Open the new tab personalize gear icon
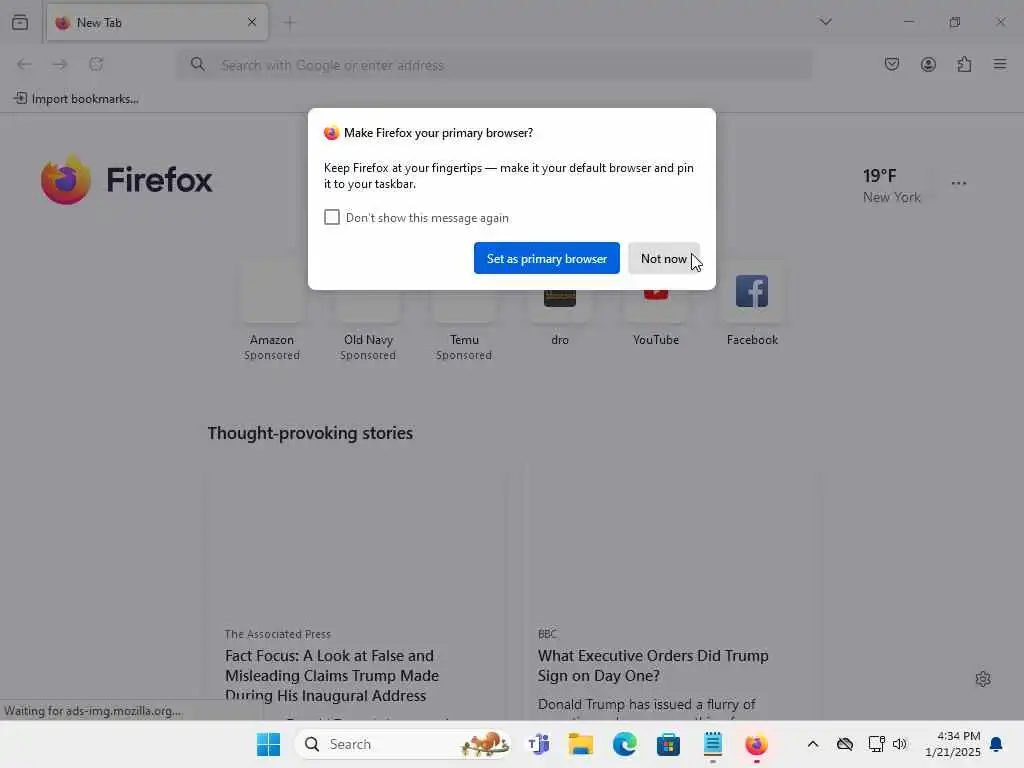 983,679
